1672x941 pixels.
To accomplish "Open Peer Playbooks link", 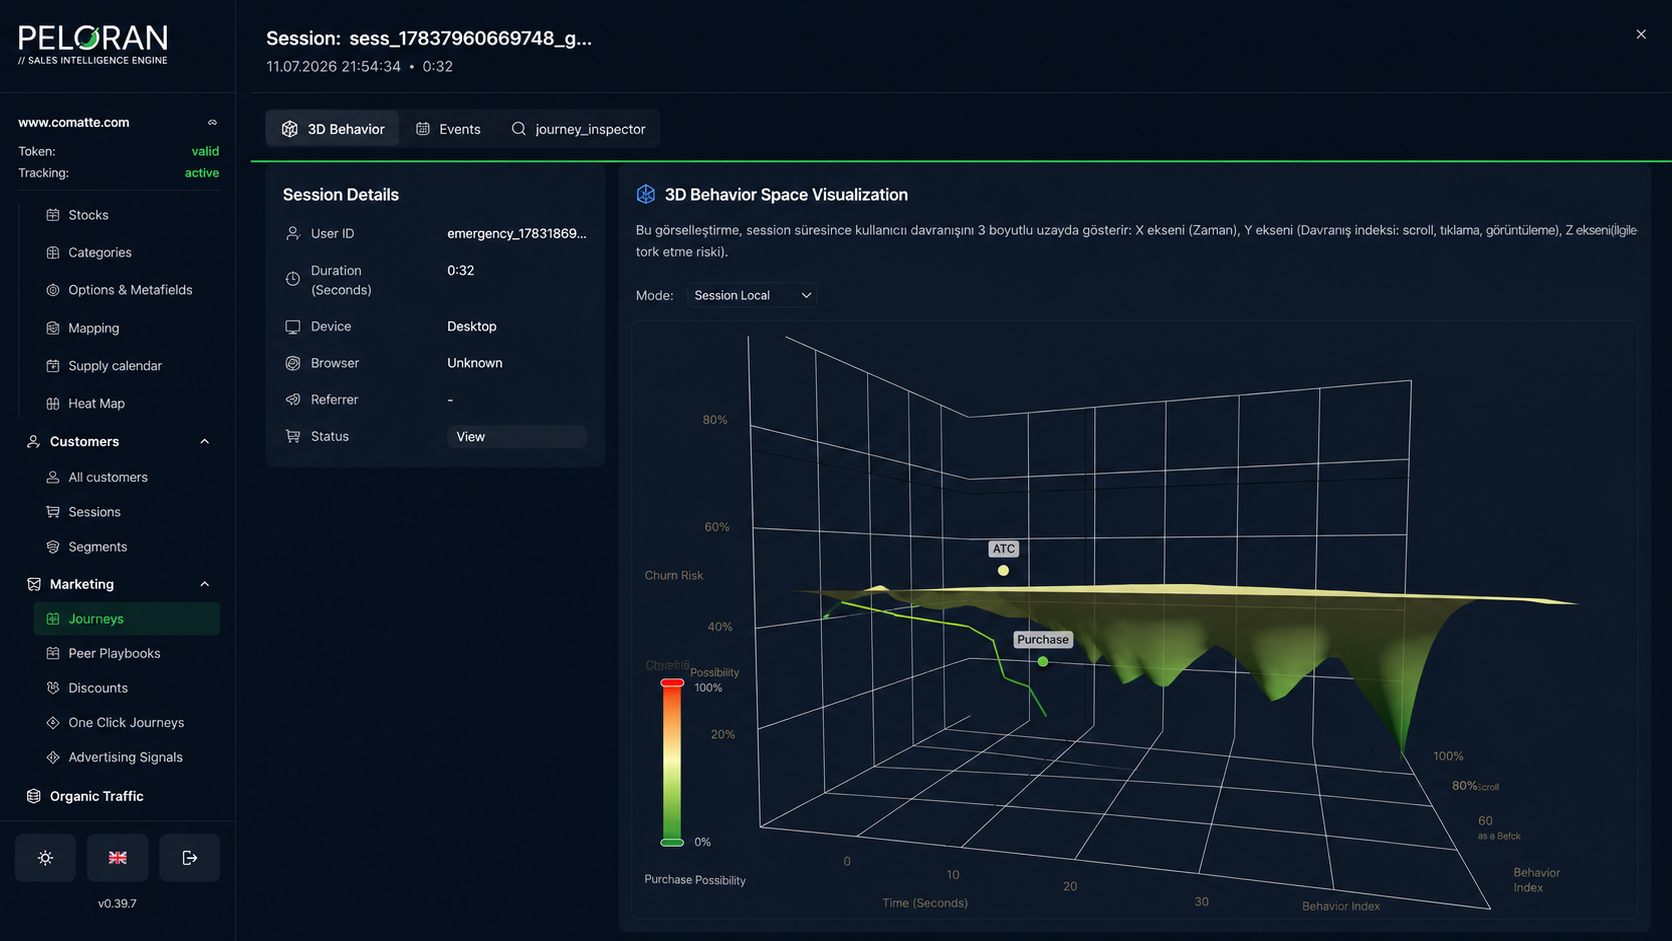I will coord(114,653).
